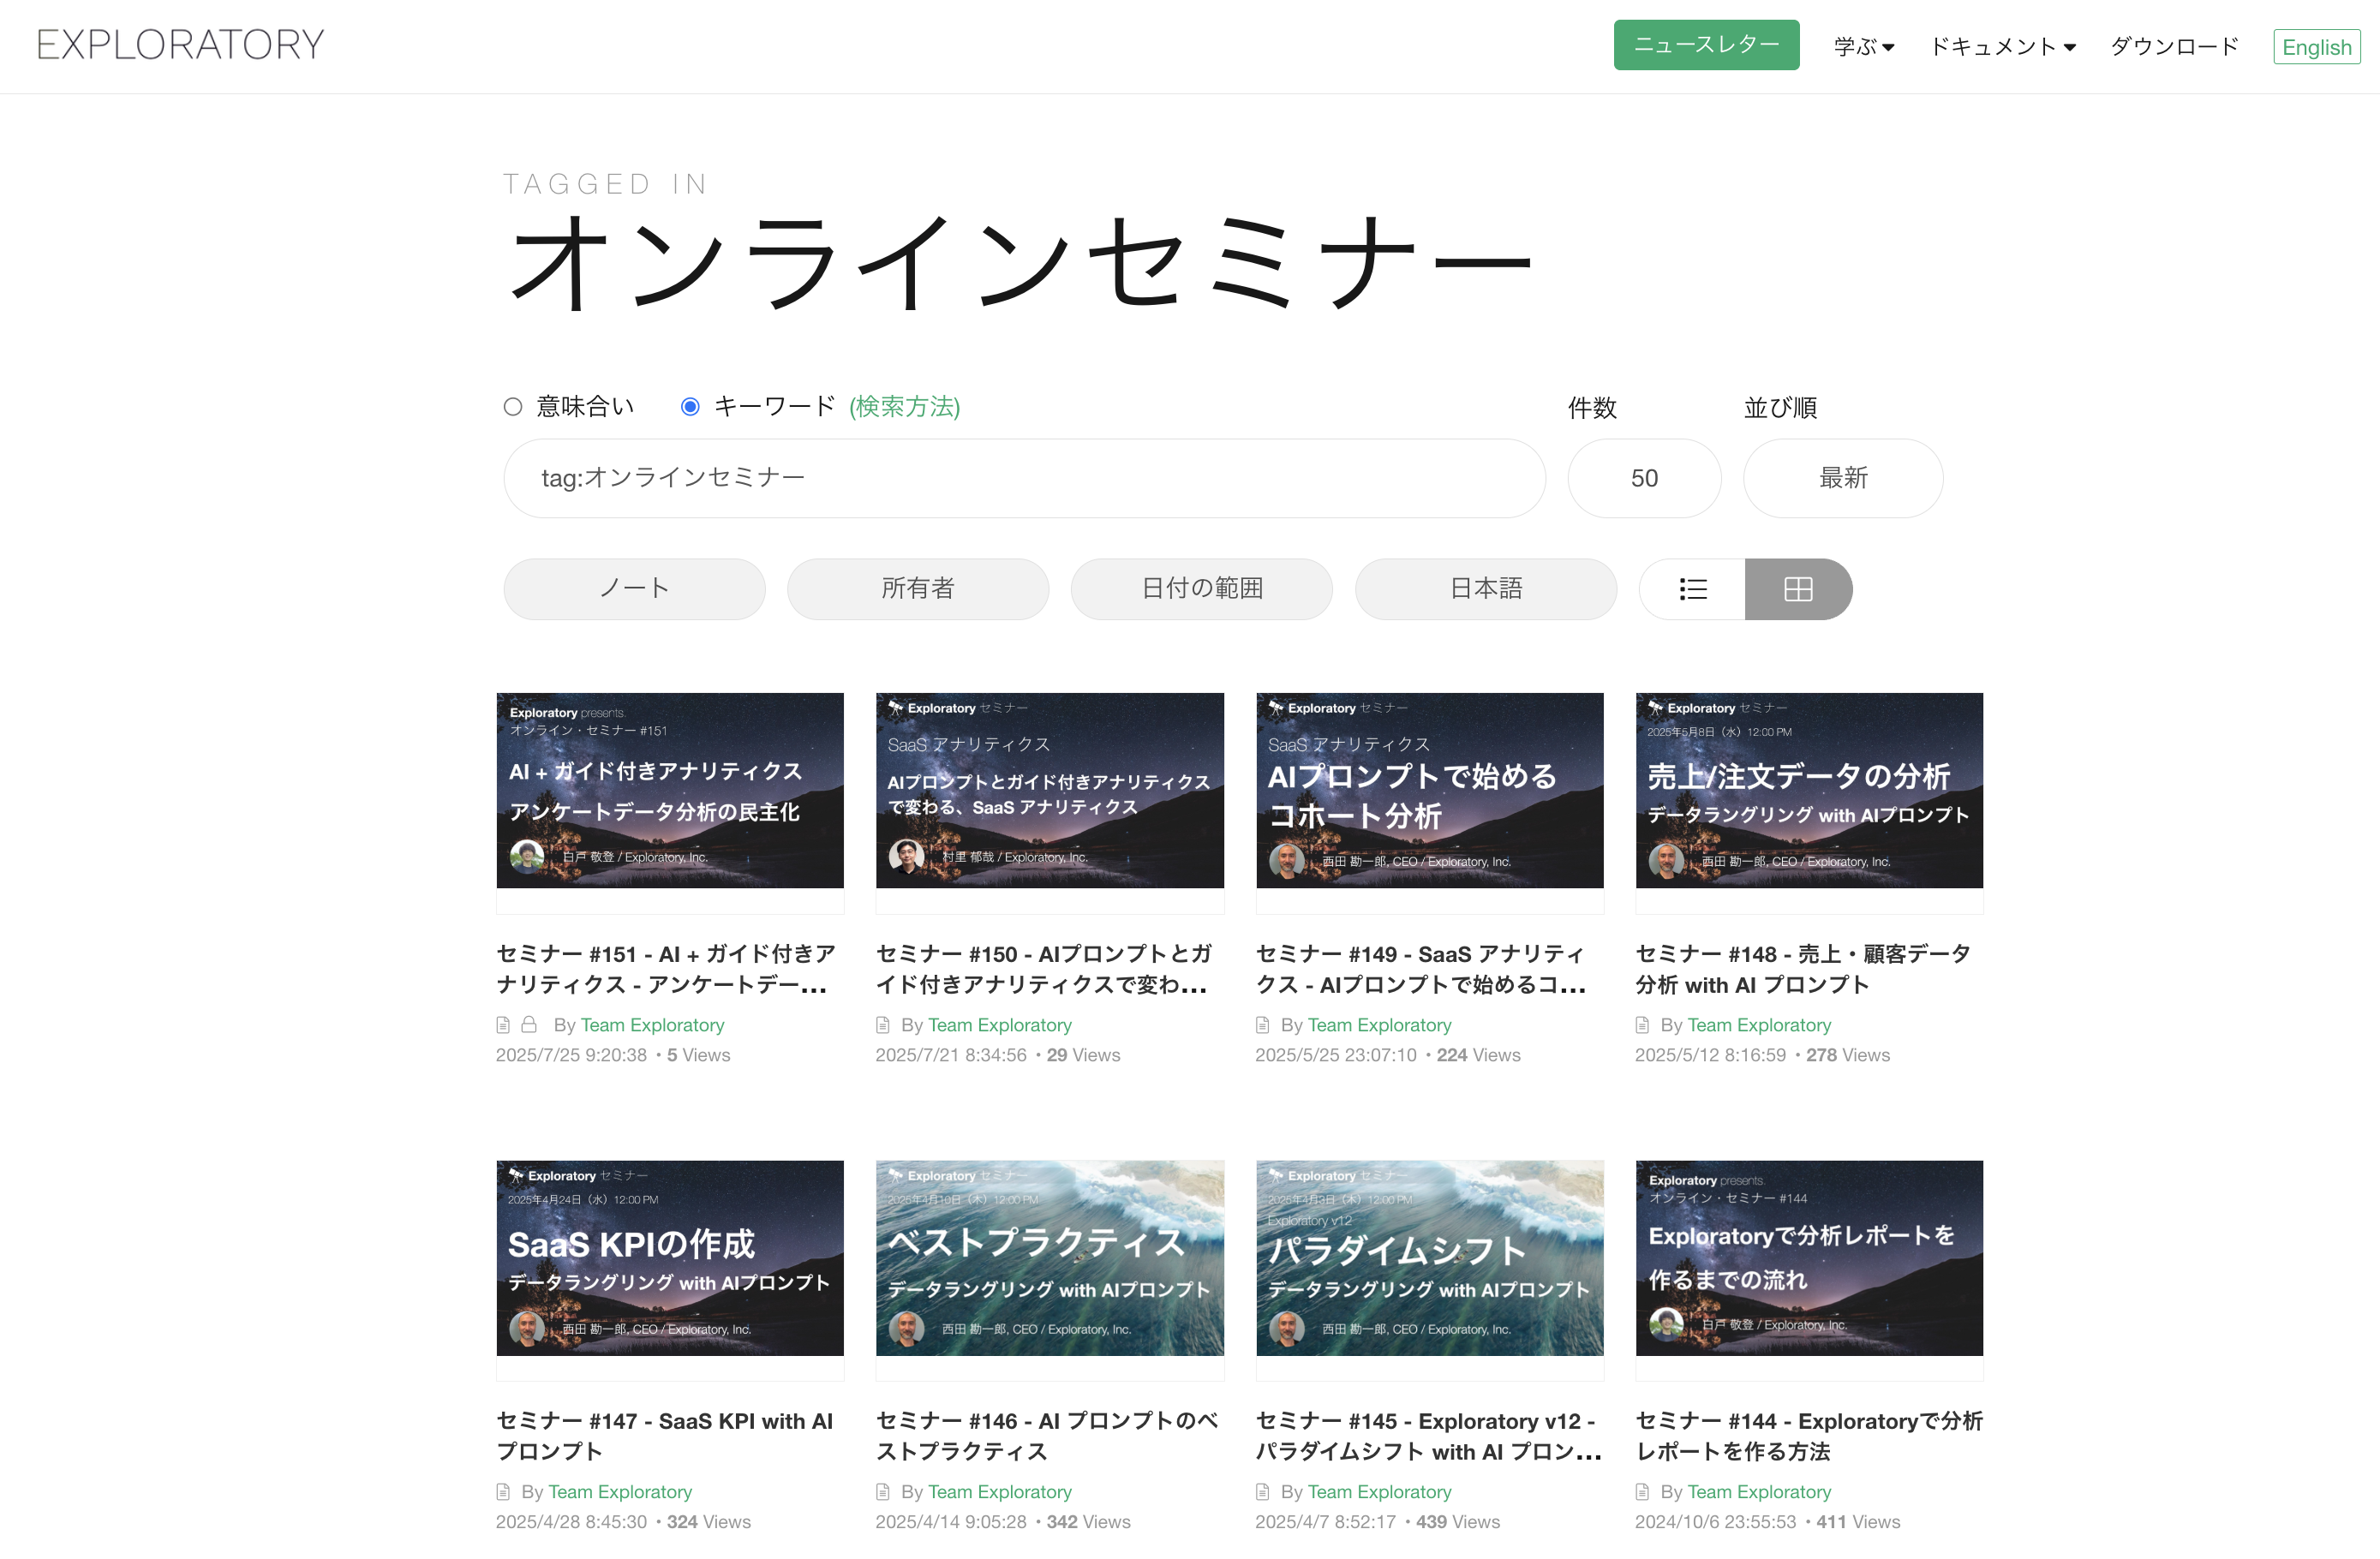The height and width of the screenshot is (1559, 2380).
Task: Click note document icon under セミナー #145
Action: pyautogui.click(x=1263, y=1492)
